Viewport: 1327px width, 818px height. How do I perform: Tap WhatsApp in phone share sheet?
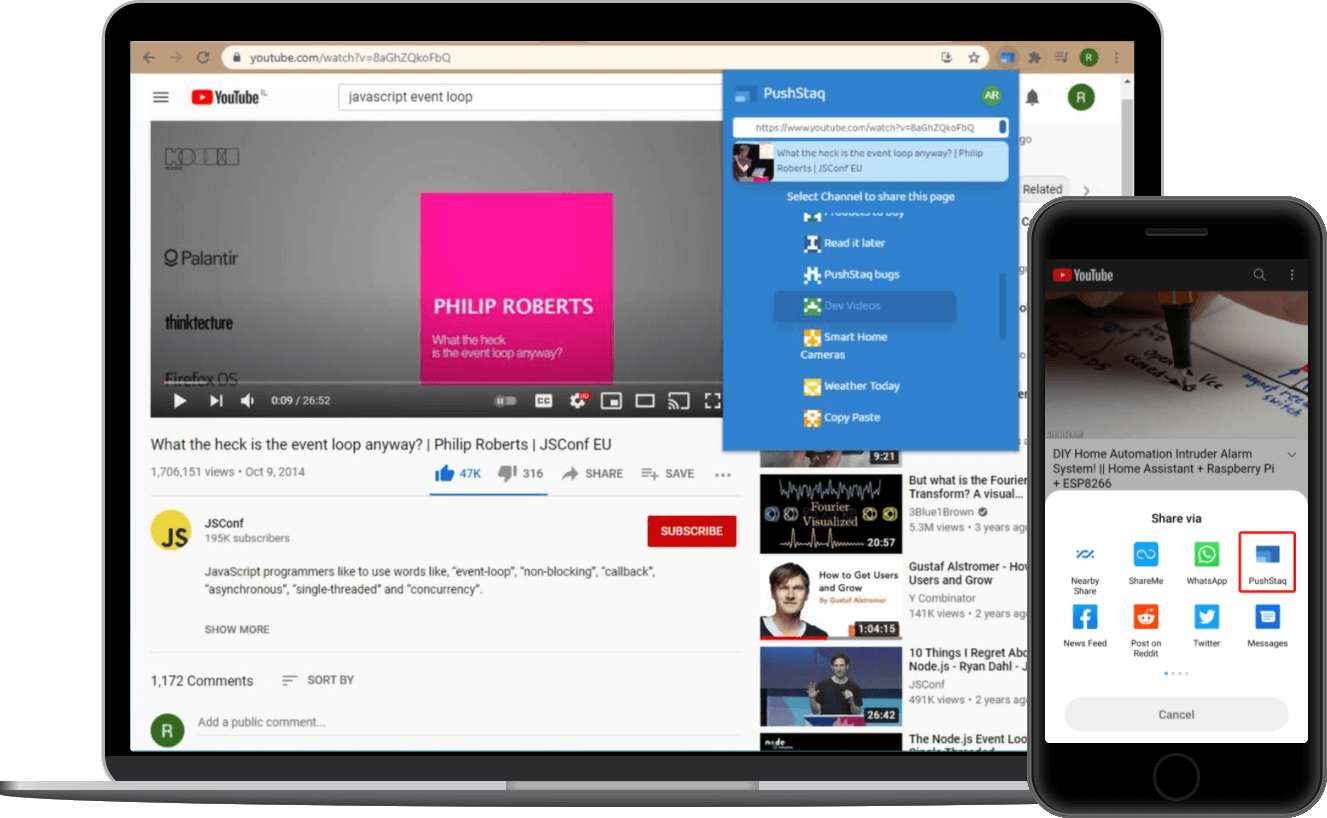pos(1207,563)
